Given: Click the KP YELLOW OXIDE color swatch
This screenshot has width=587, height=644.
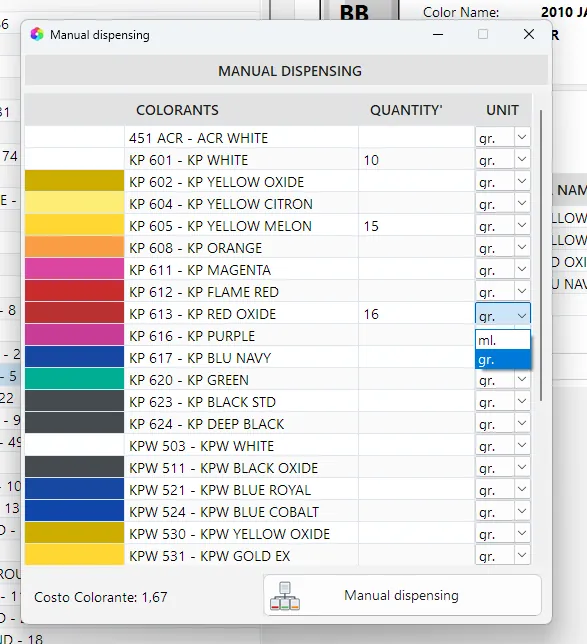Looking at the screenshot, I should (x=74, y=181).
